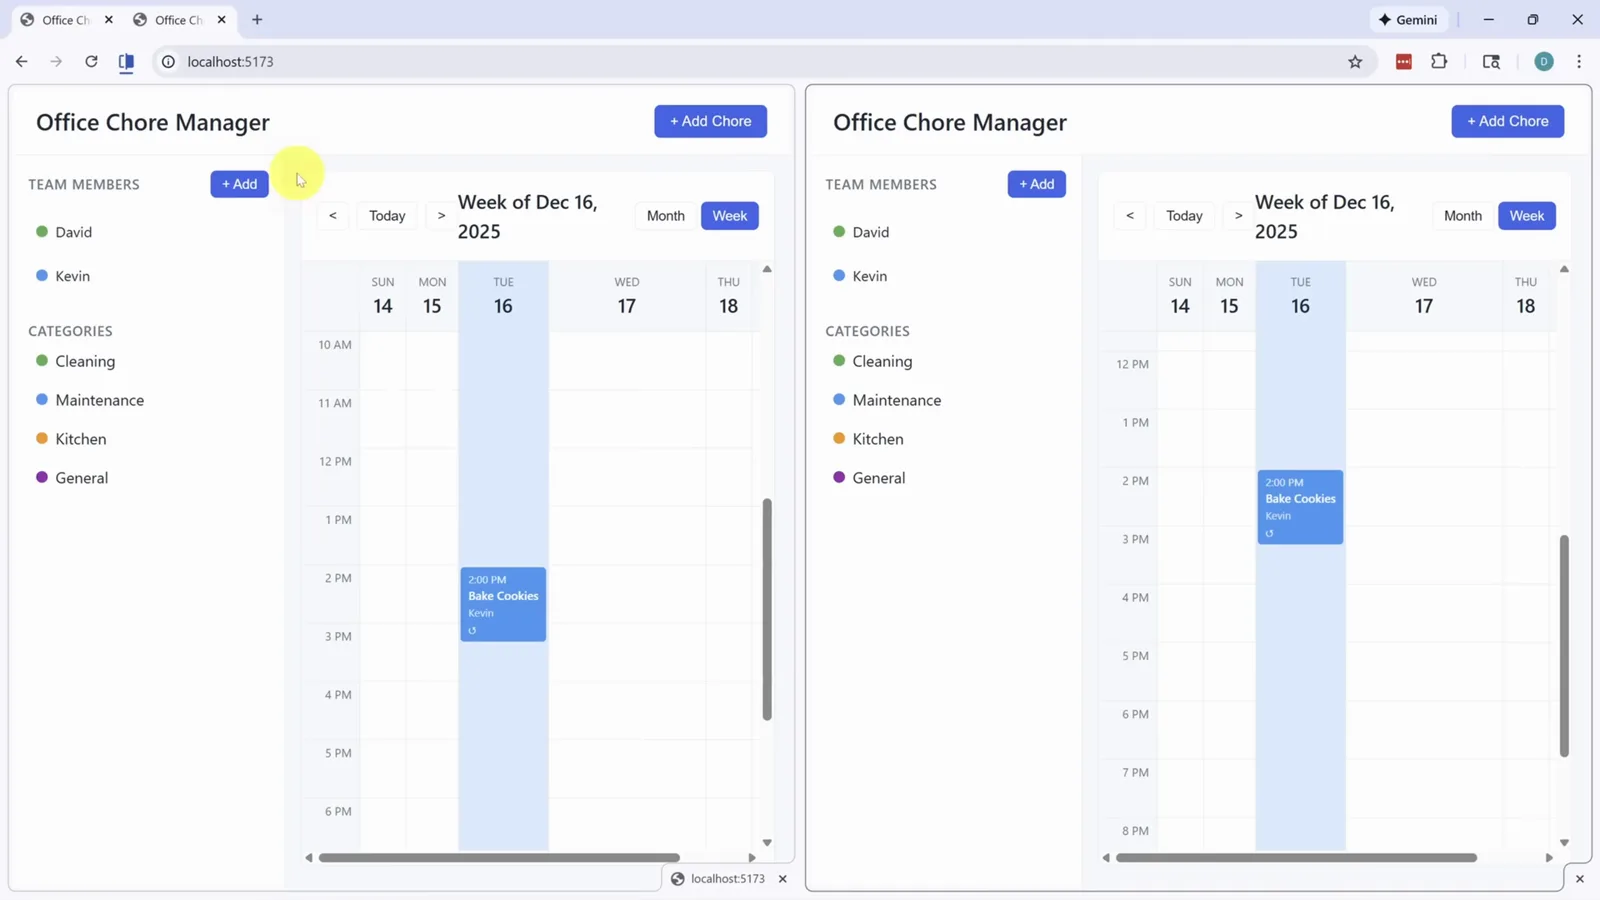Close the localhost:5173 label at the bottom of the left pane
The image size is (1600, 900).
point(783,879)
